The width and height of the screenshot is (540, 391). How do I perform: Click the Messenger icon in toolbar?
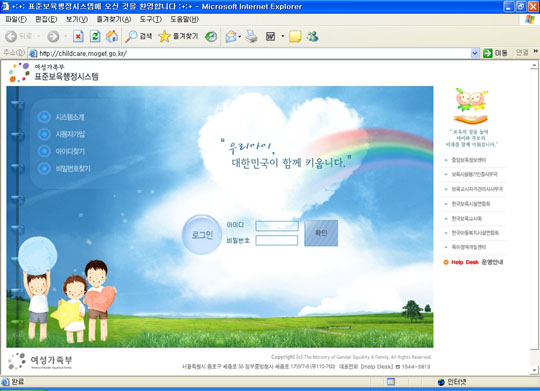click(313, 36)
